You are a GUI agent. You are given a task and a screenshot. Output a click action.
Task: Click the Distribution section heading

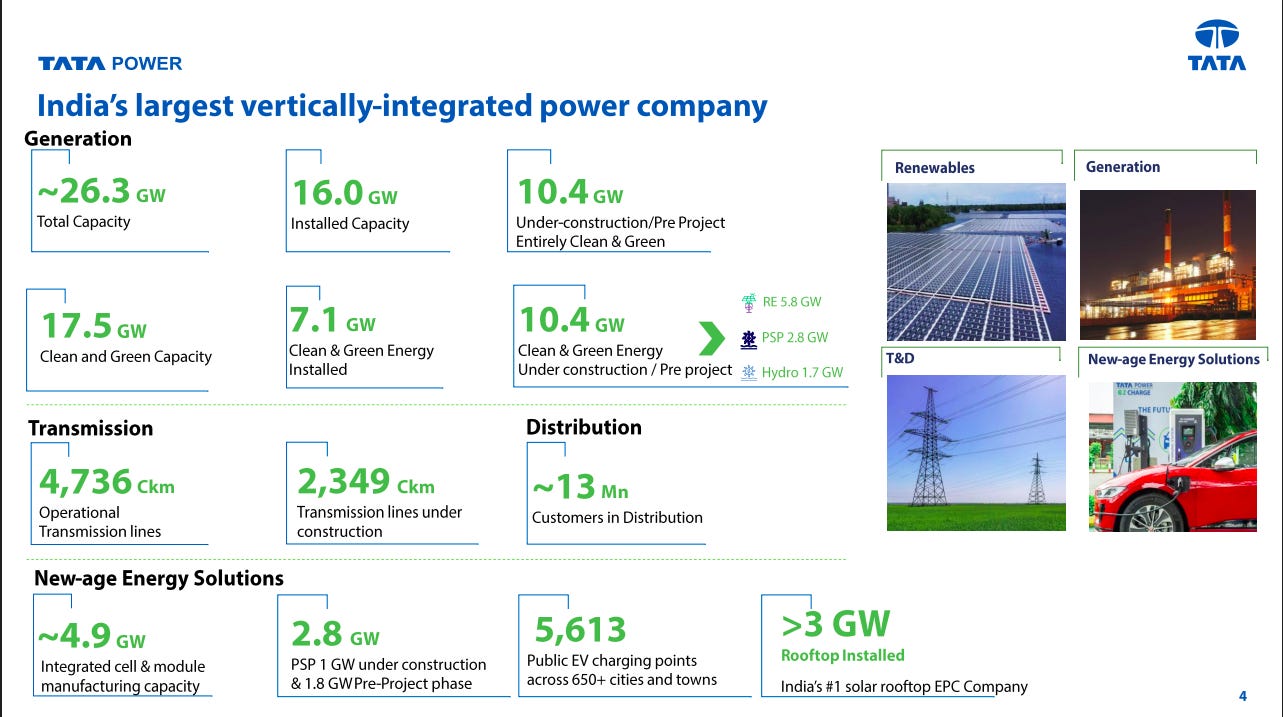[x=584, y=427]
